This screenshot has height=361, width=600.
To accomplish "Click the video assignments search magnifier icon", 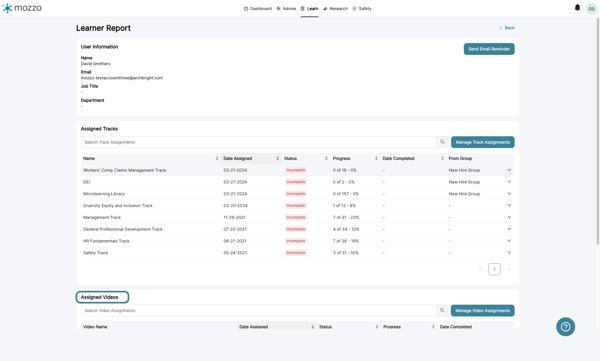I will (x=442, y=310).
